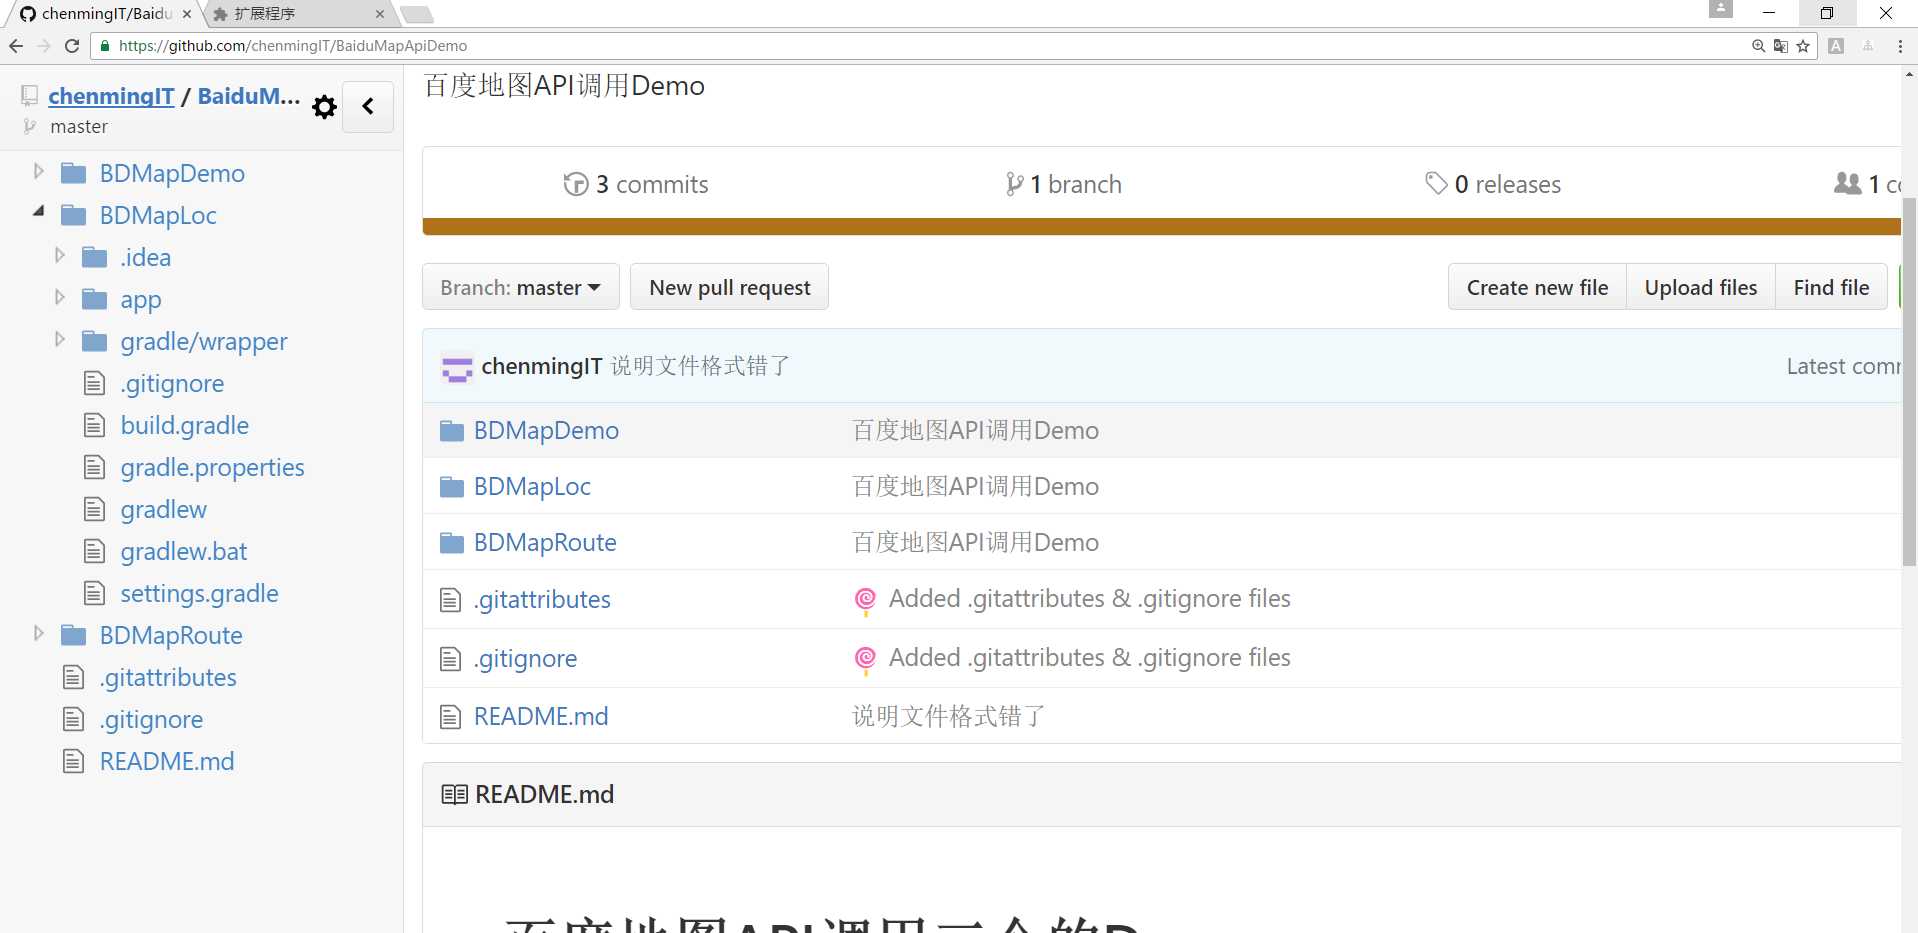Click the translate page icon in address bar
The width and height of the screenshot is (1918, 933).
(1781, 46)
